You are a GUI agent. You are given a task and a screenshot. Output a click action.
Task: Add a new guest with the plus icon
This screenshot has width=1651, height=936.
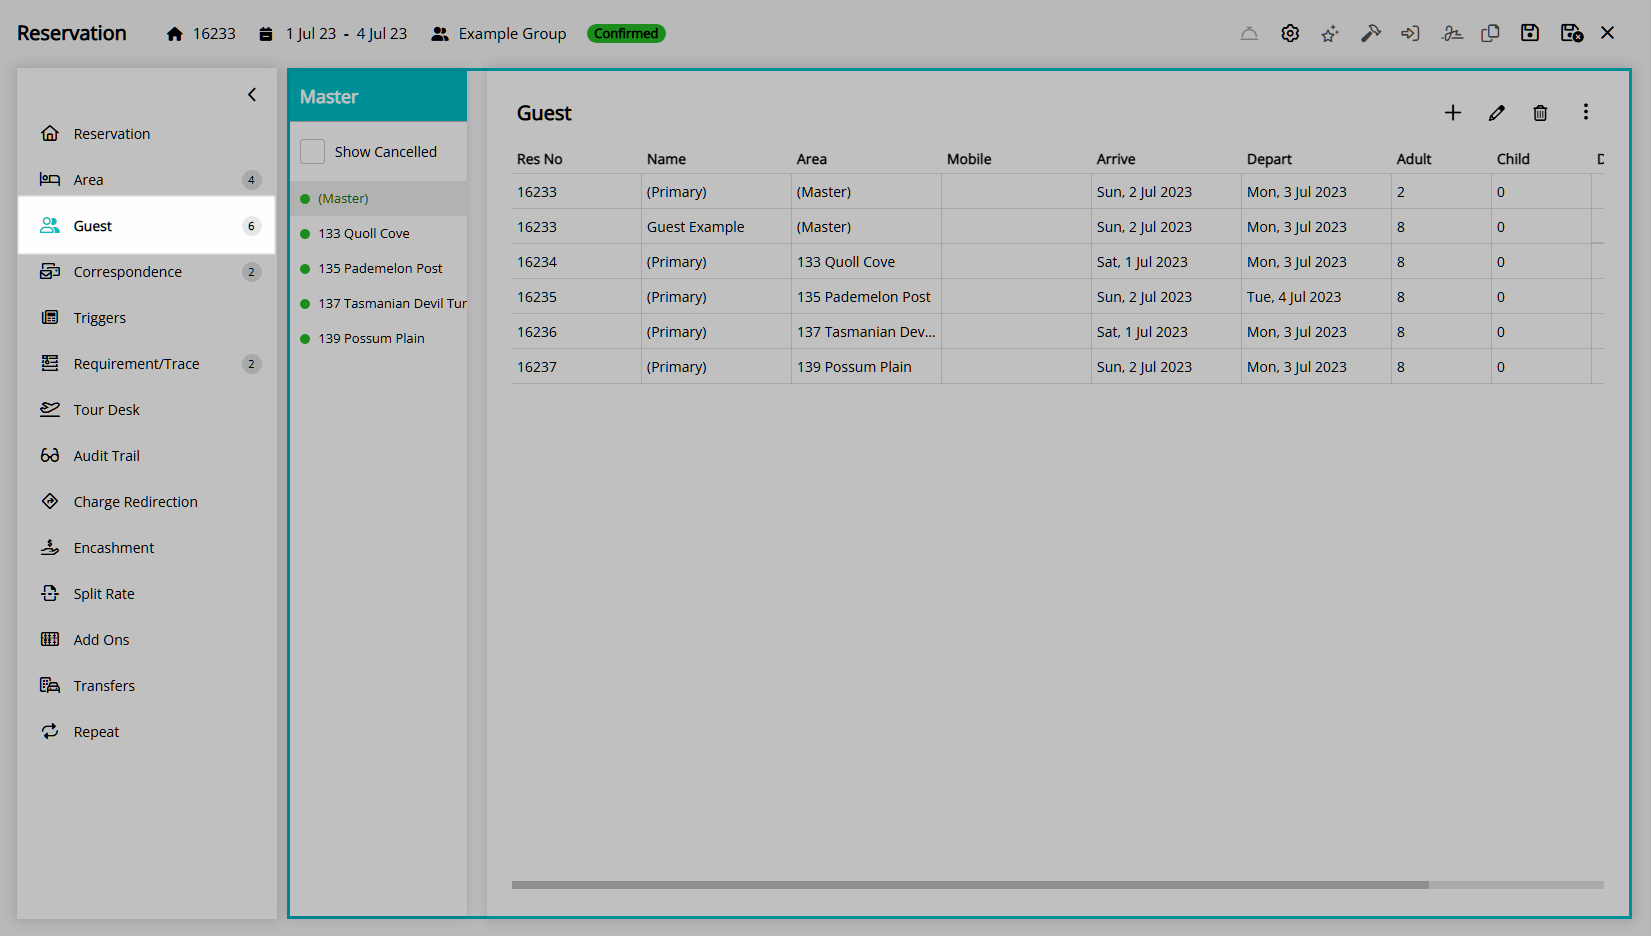[1453, 113]
